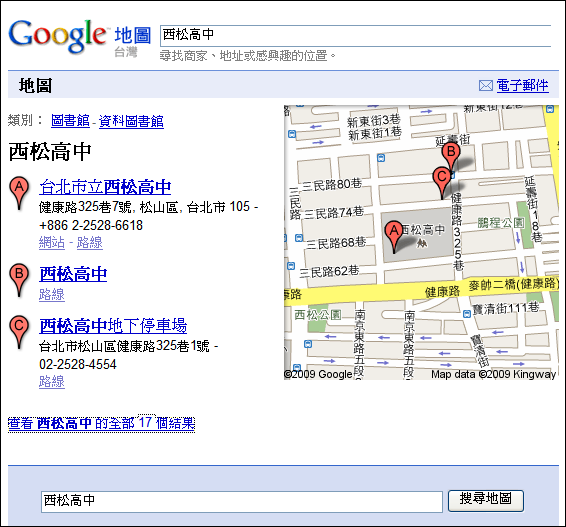The height and width of the screenshot is (527, 566).
Task: Click 寶清街111巷 label on map
Action: pyautogui.click(x=505, y=309)
